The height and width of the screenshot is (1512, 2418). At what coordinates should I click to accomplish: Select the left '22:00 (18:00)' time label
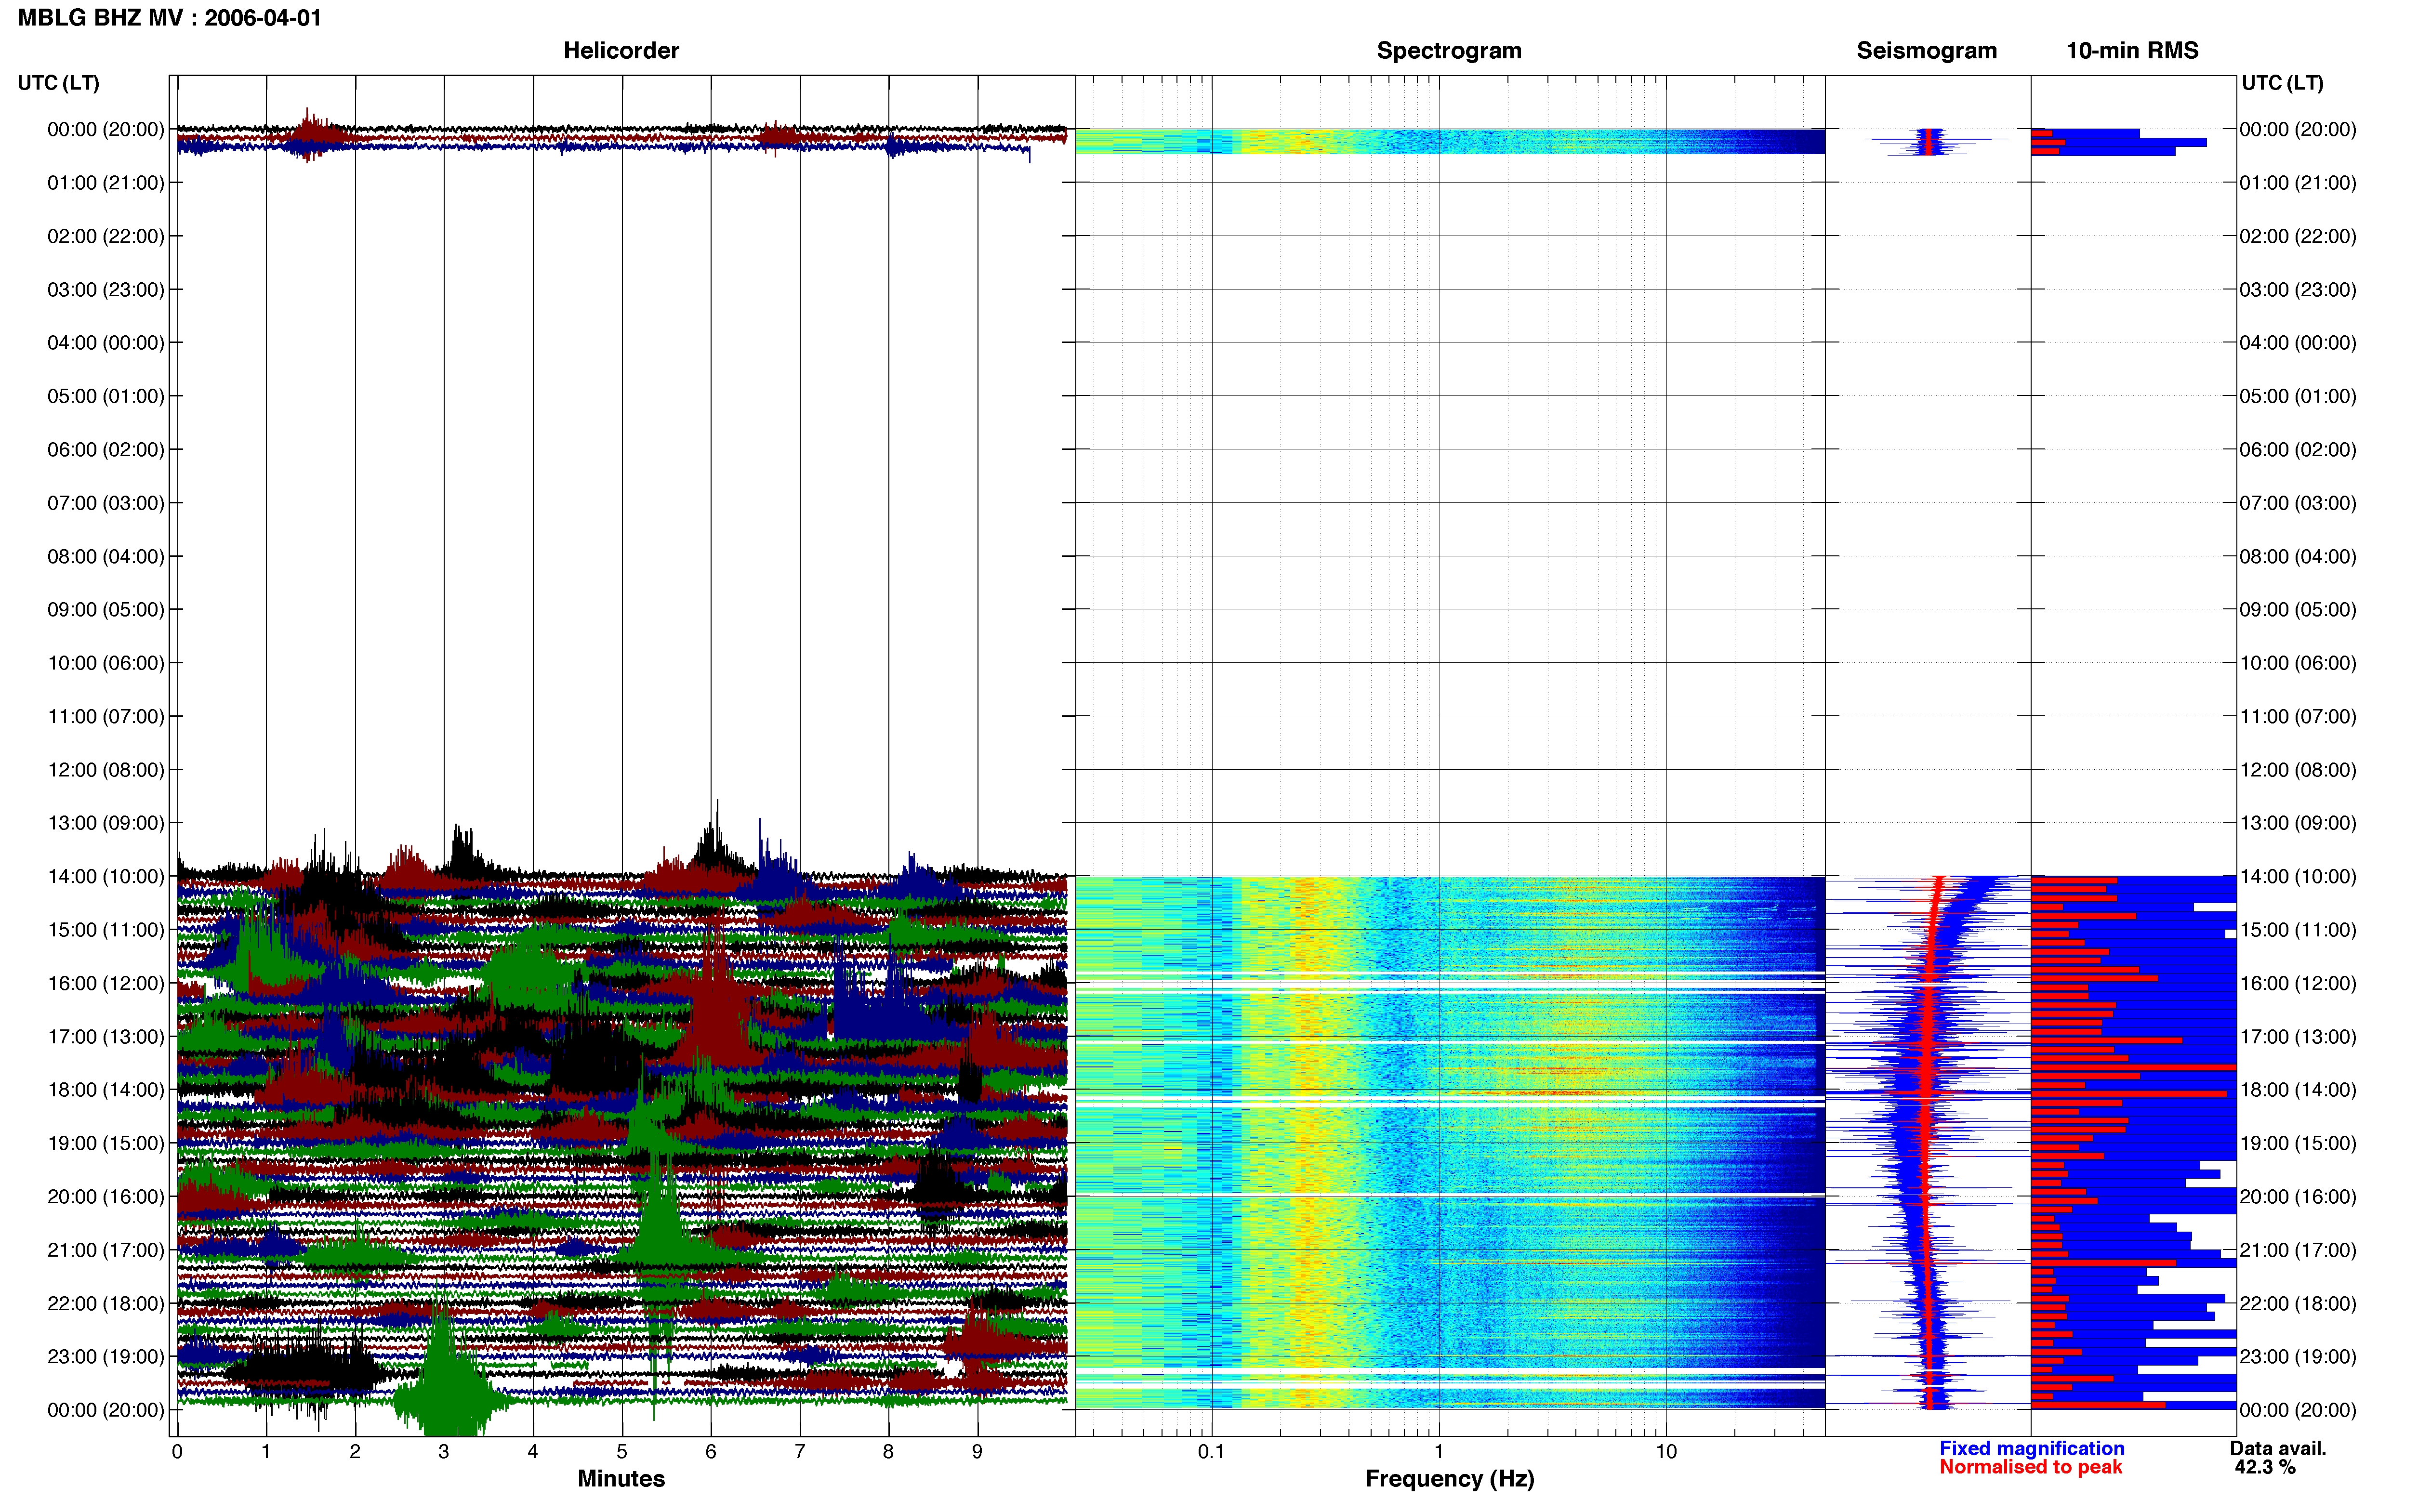point(106,1303)
